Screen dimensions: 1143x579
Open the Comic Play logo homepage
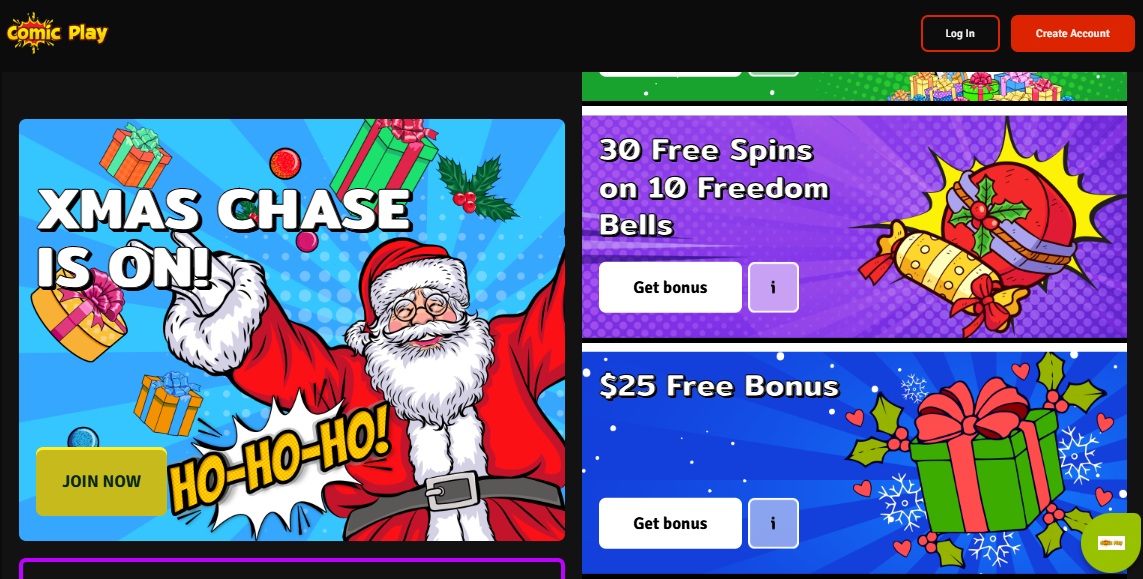[57, 33]
